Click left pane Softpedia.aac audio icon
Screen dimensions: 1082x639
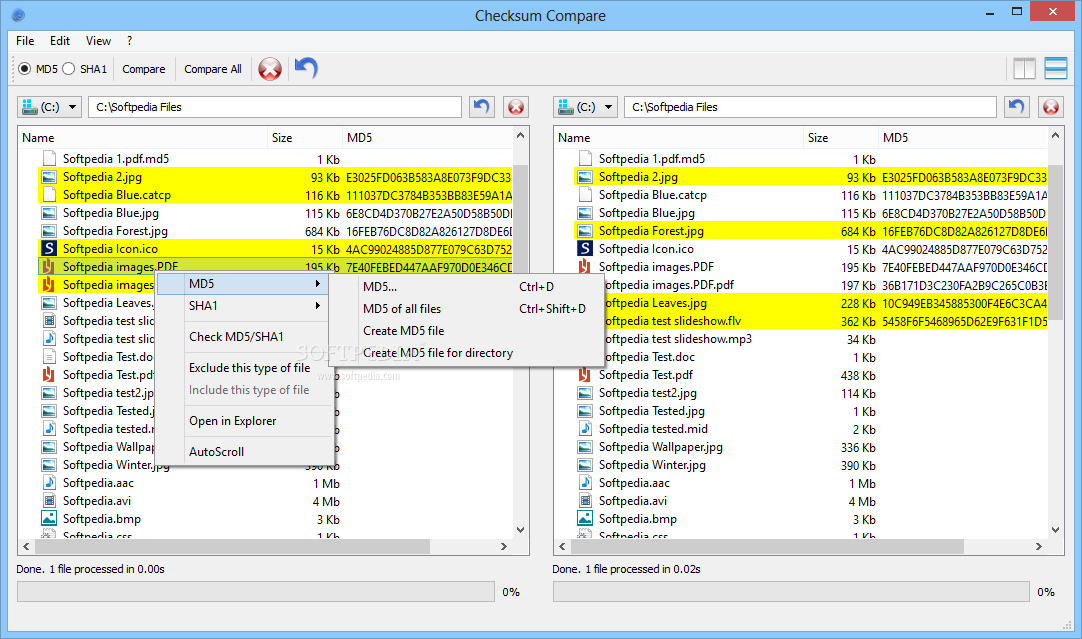[48, 482]
